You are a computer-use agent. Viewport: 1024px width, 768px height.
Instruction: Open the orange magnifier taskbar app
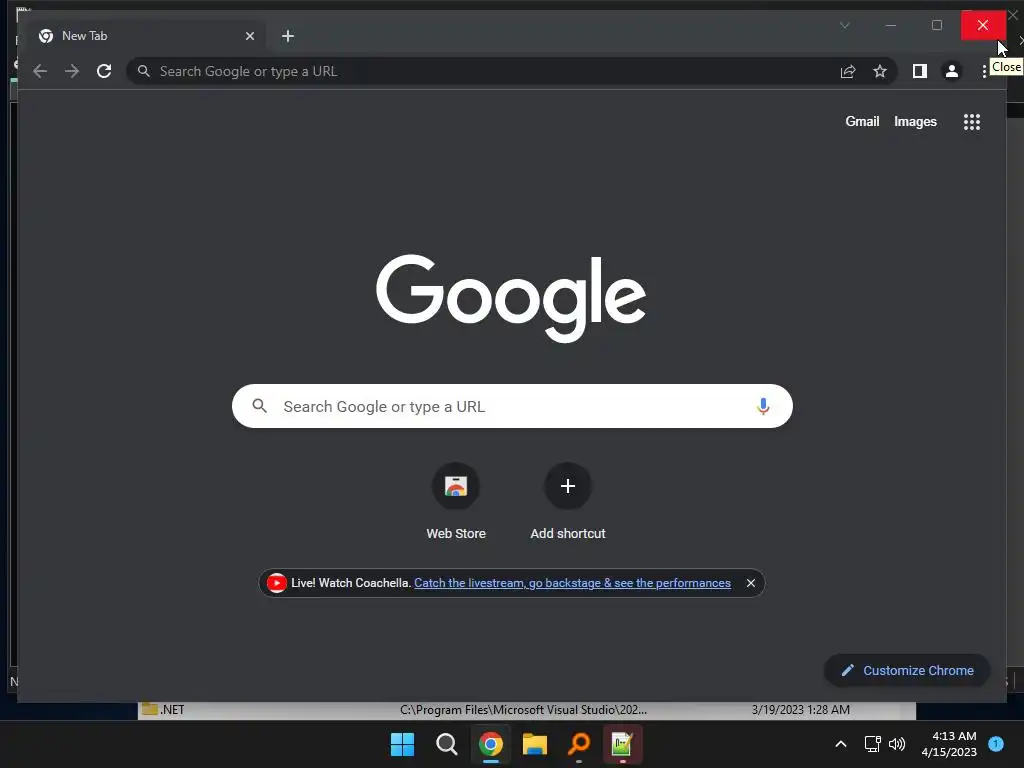click(579, 744)
